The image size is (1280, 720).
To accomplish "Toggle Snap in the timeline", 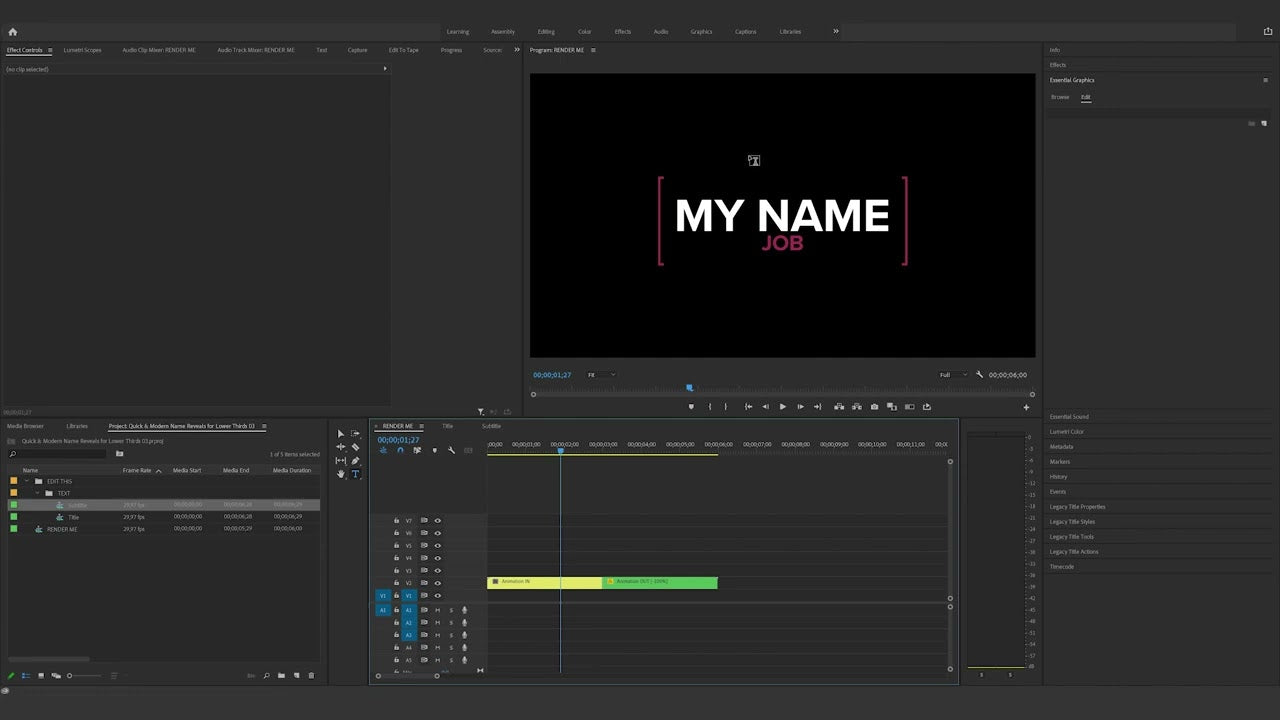I will (x=400, y=450).
